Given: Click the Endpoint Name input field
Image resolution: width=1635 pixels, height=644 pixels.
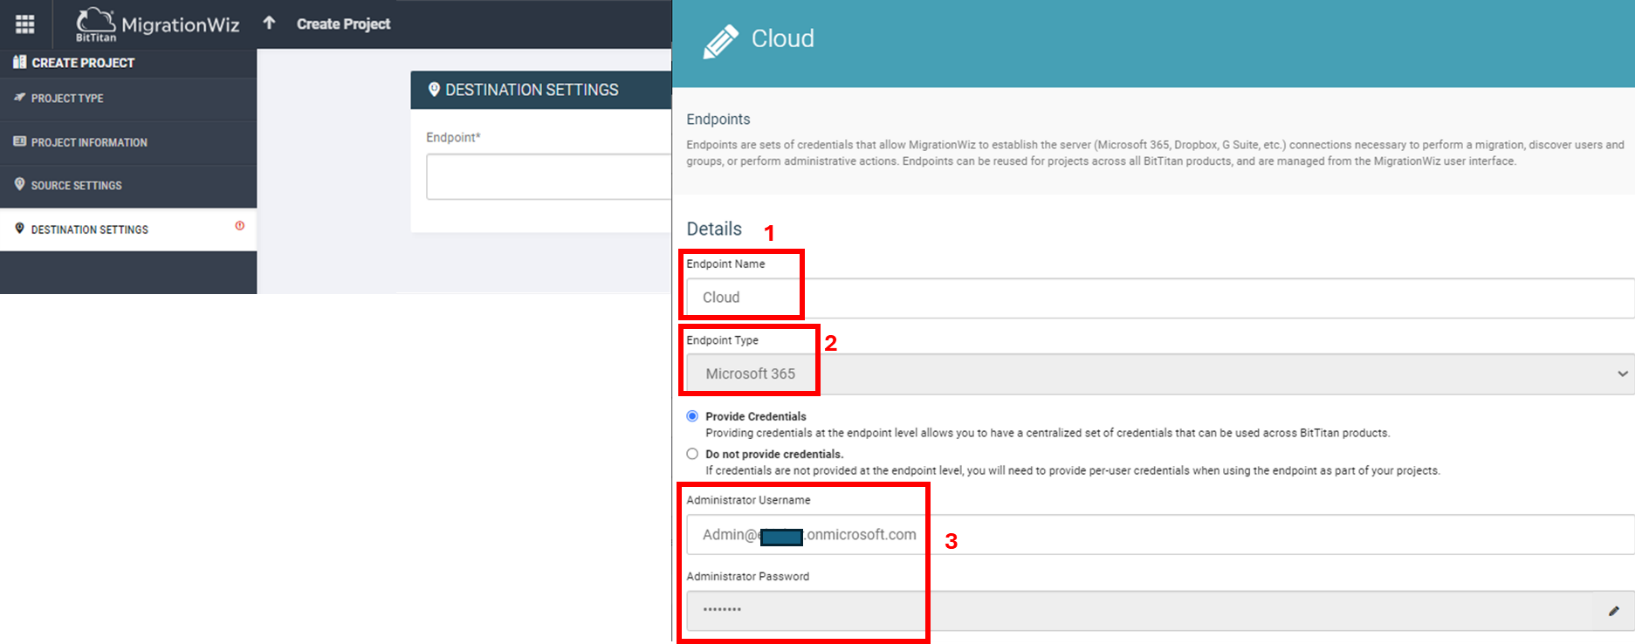Looking at the screenshot, I should tap(1160, 298).
